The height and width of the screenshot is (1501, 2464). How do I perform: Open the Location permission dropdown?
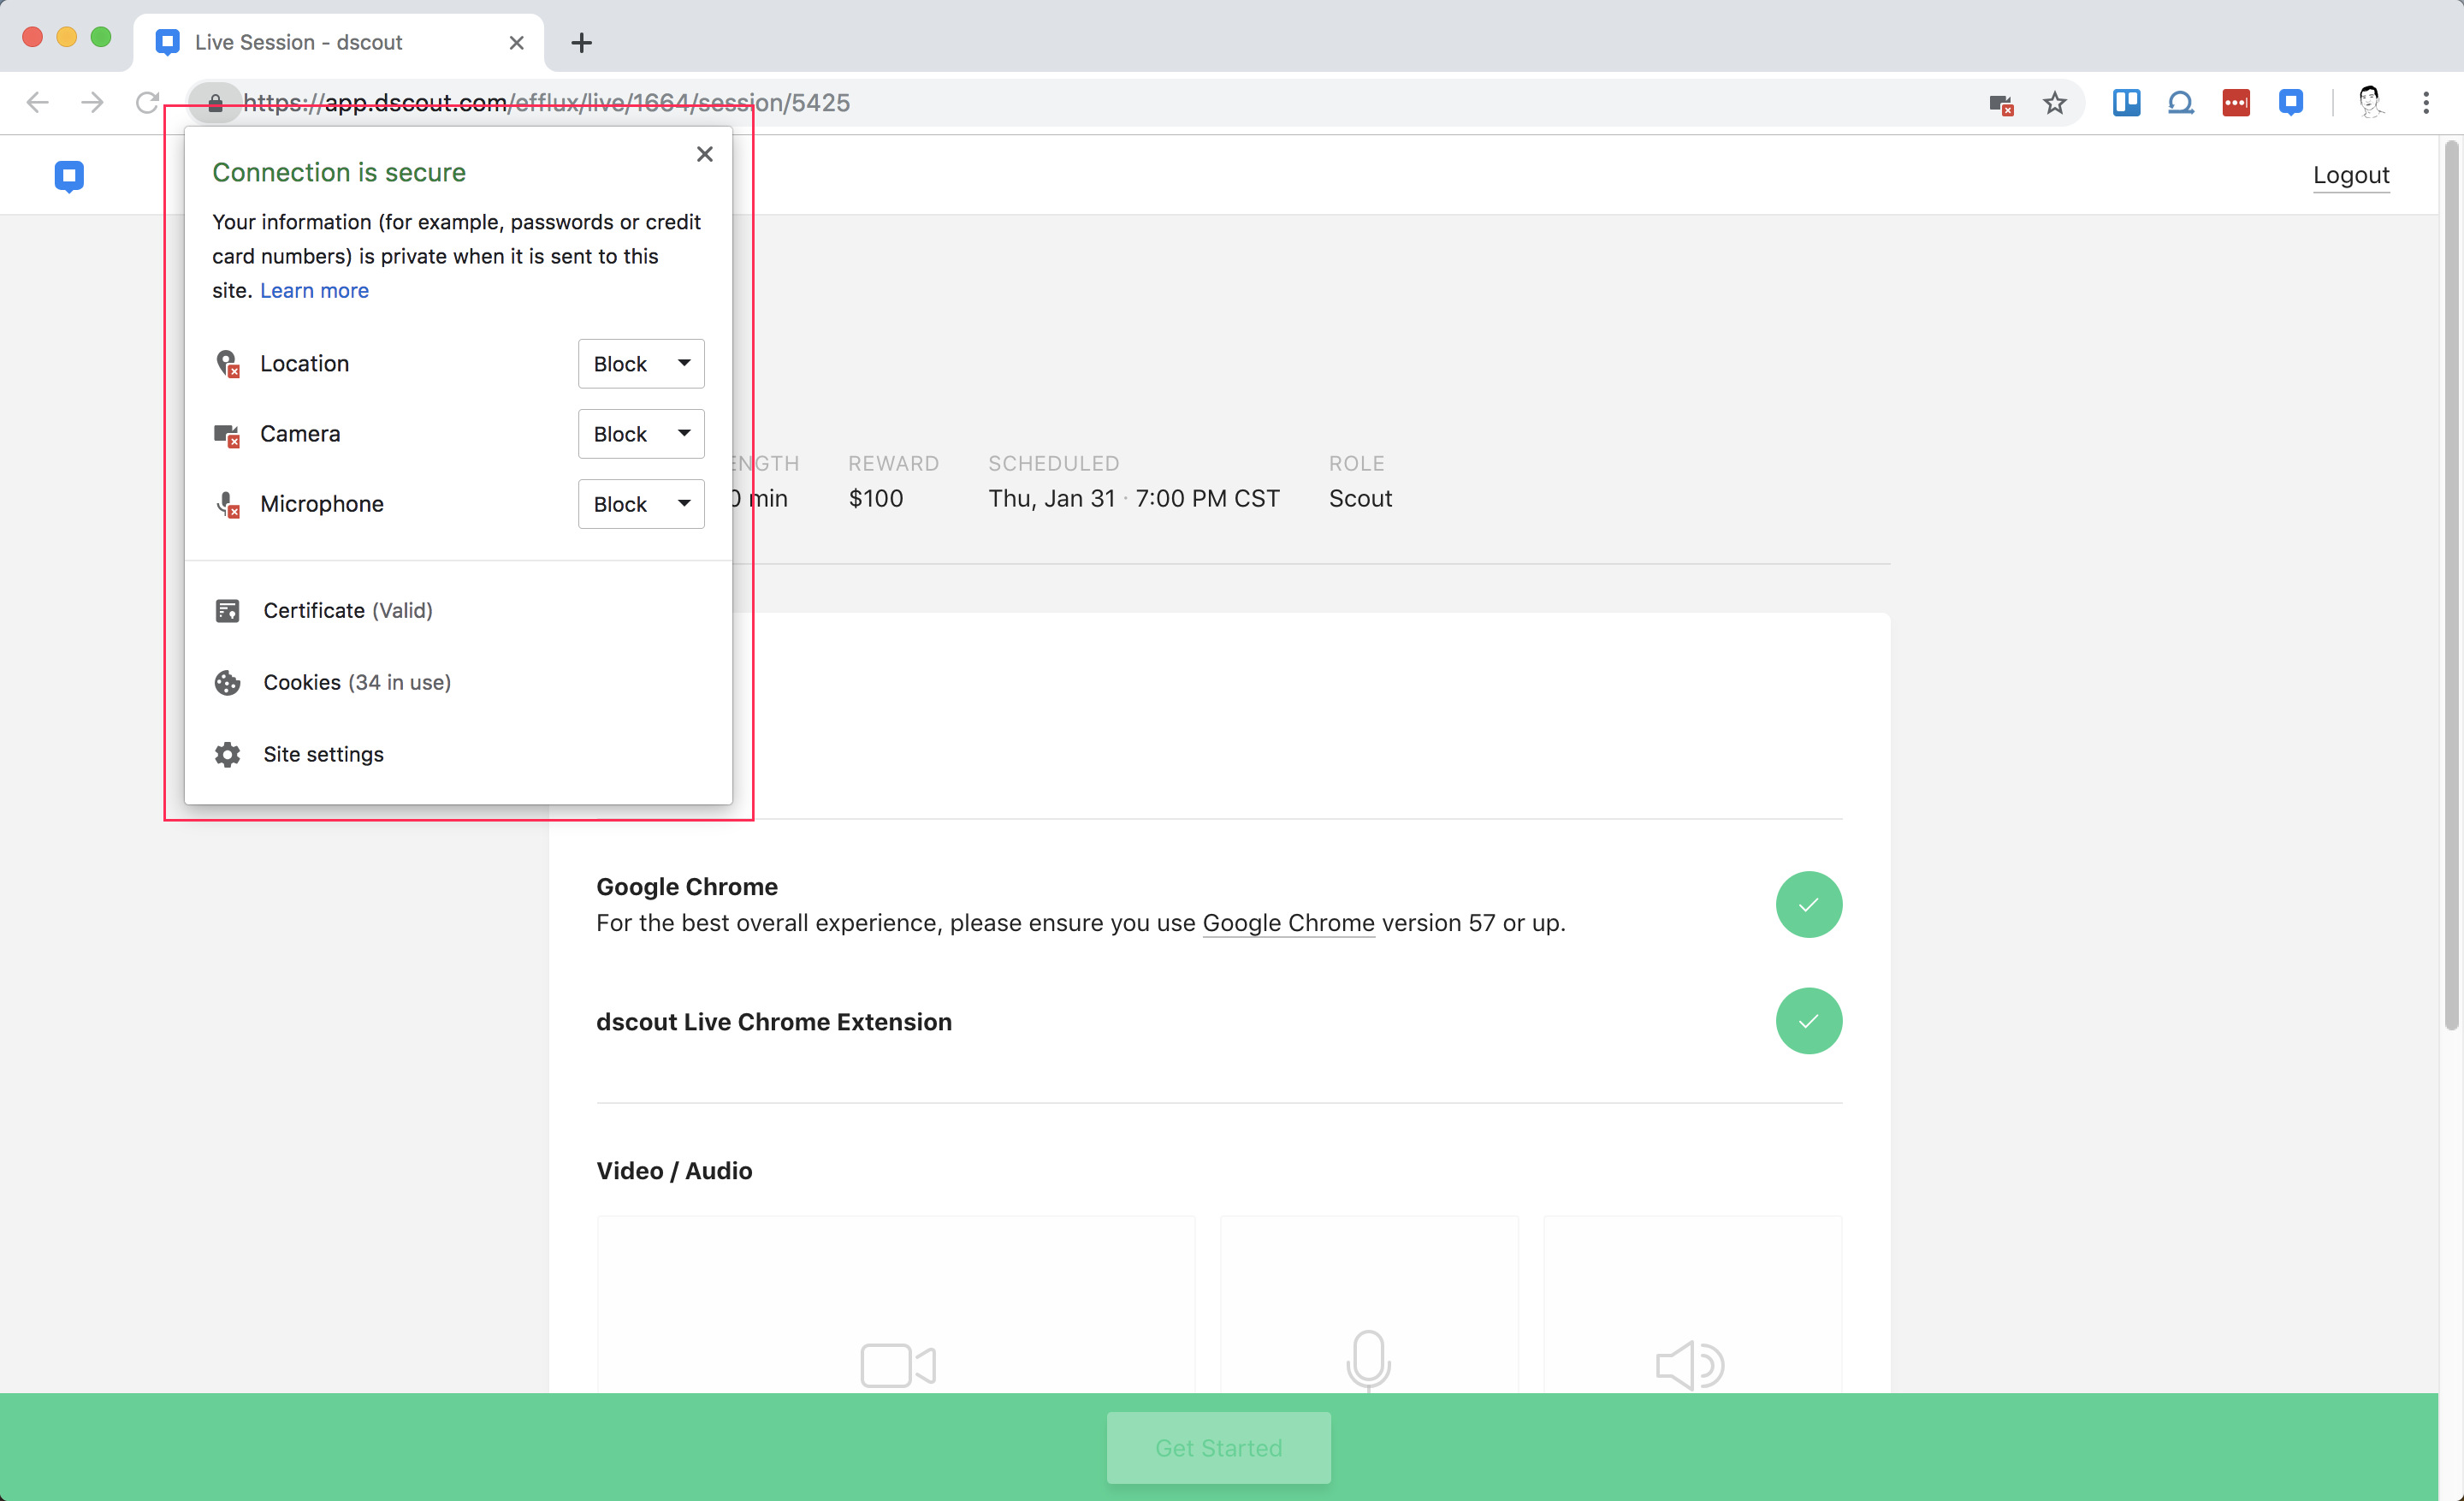(641, 364)
